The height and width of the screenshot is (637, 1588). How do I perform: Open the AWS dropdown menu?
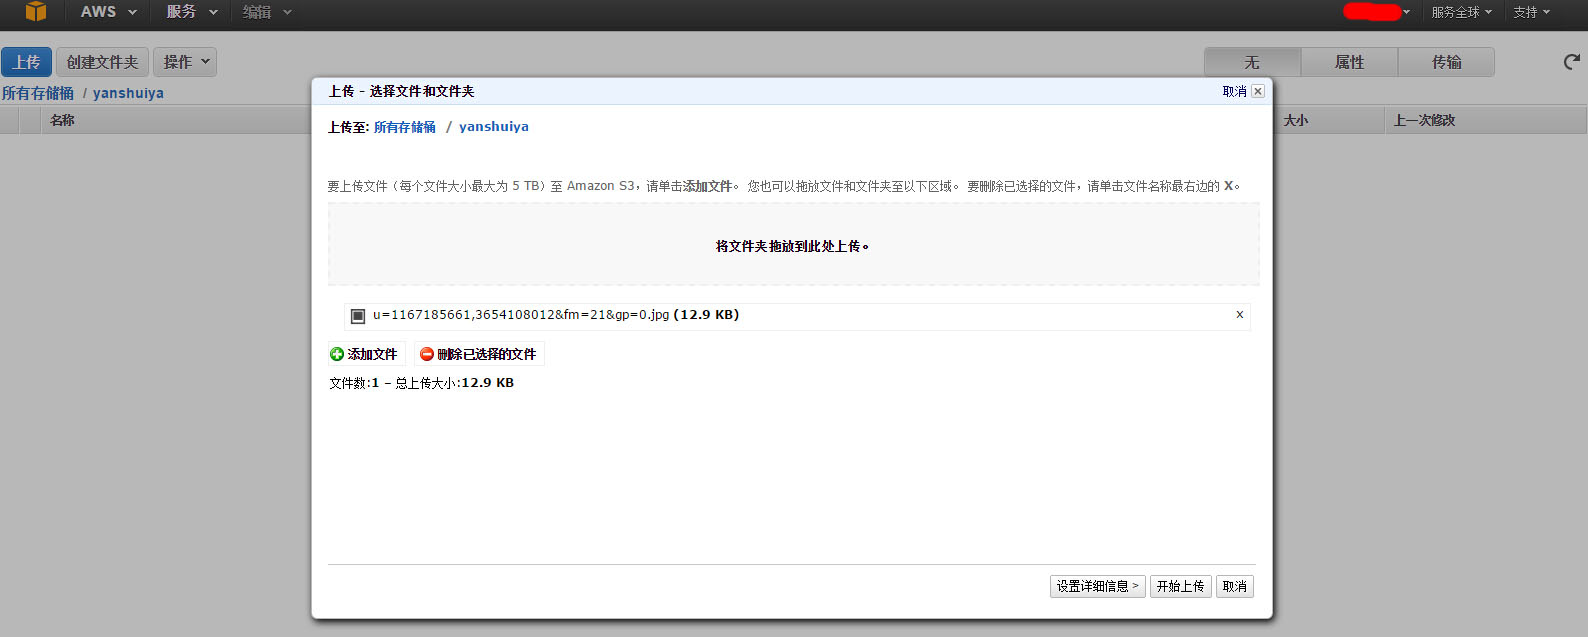[x=108, y=12]
